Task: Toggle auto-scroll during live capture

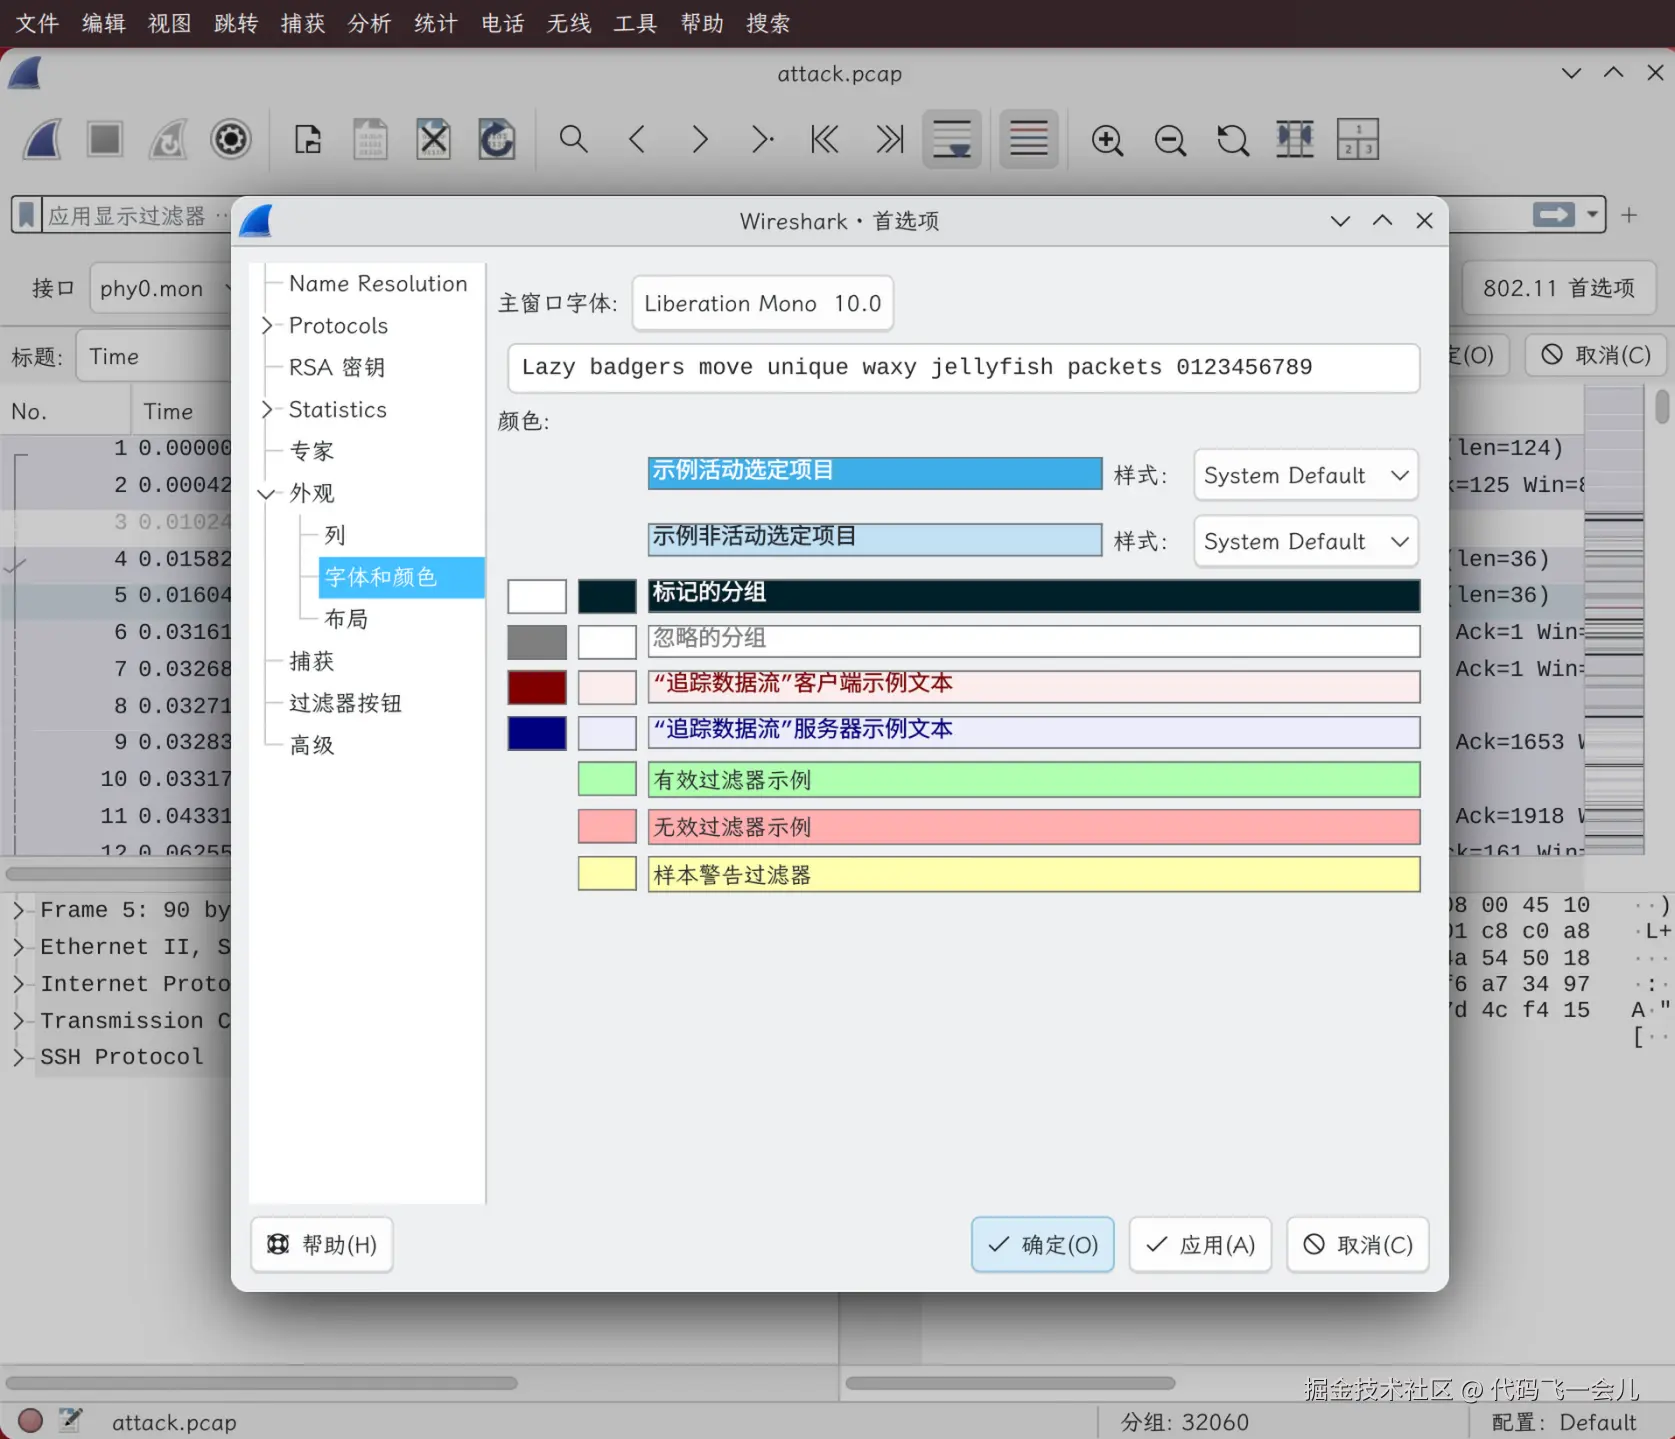Action: [952, 139]
